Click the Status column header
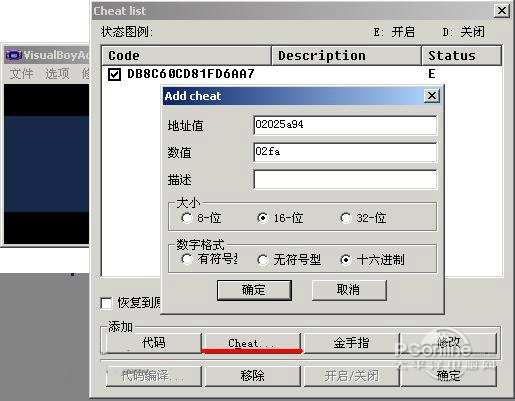515x401 pixels. tap(462, 55)
